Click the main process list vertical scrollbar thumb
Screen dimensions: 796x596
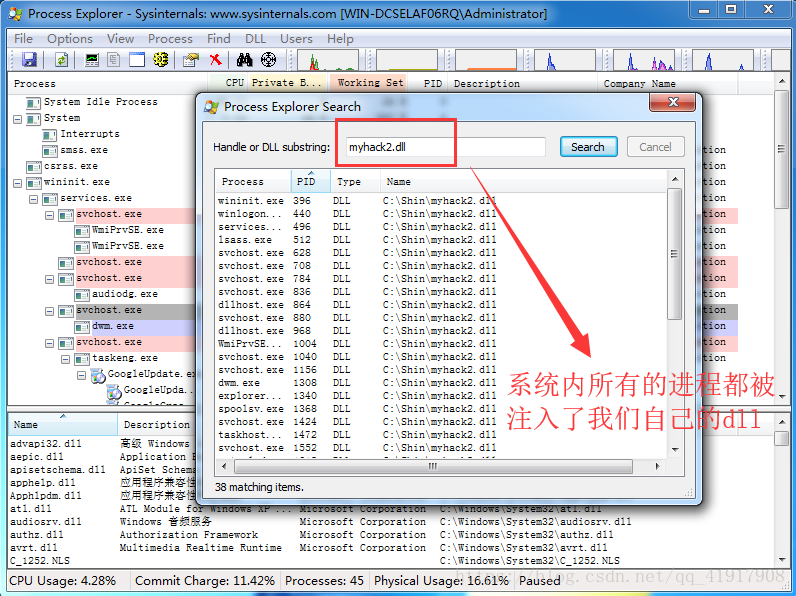coord(781,149)
